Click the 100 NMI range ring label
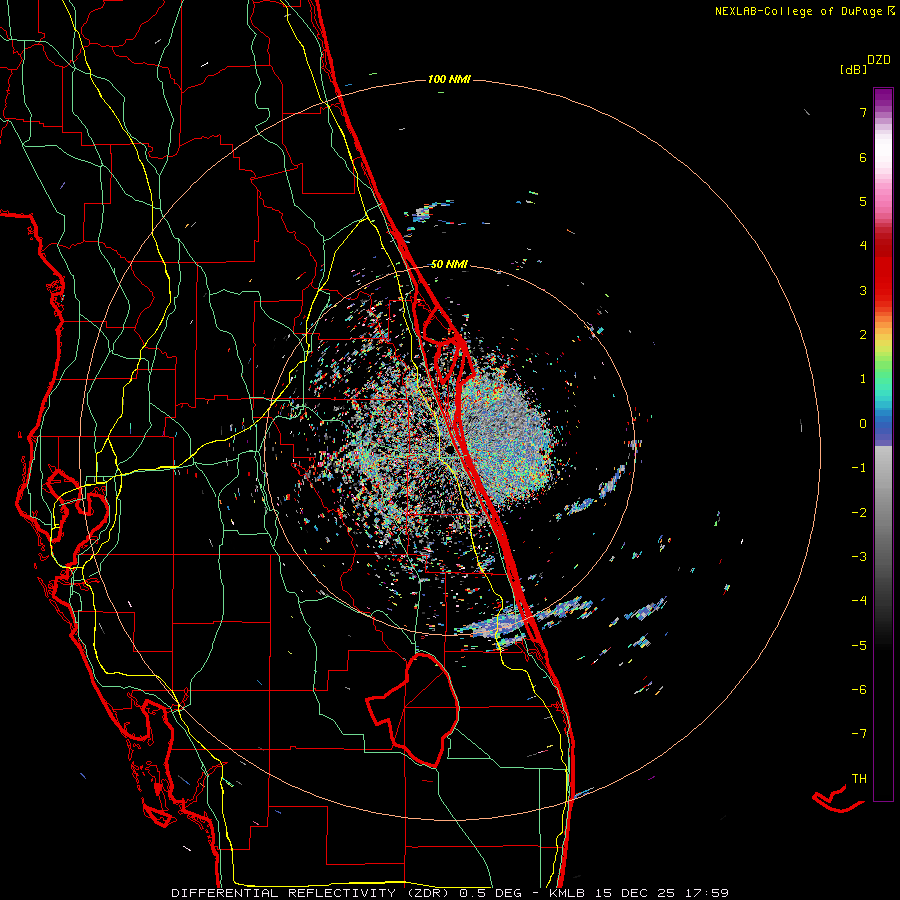The image size is (900, 900). 449,79
